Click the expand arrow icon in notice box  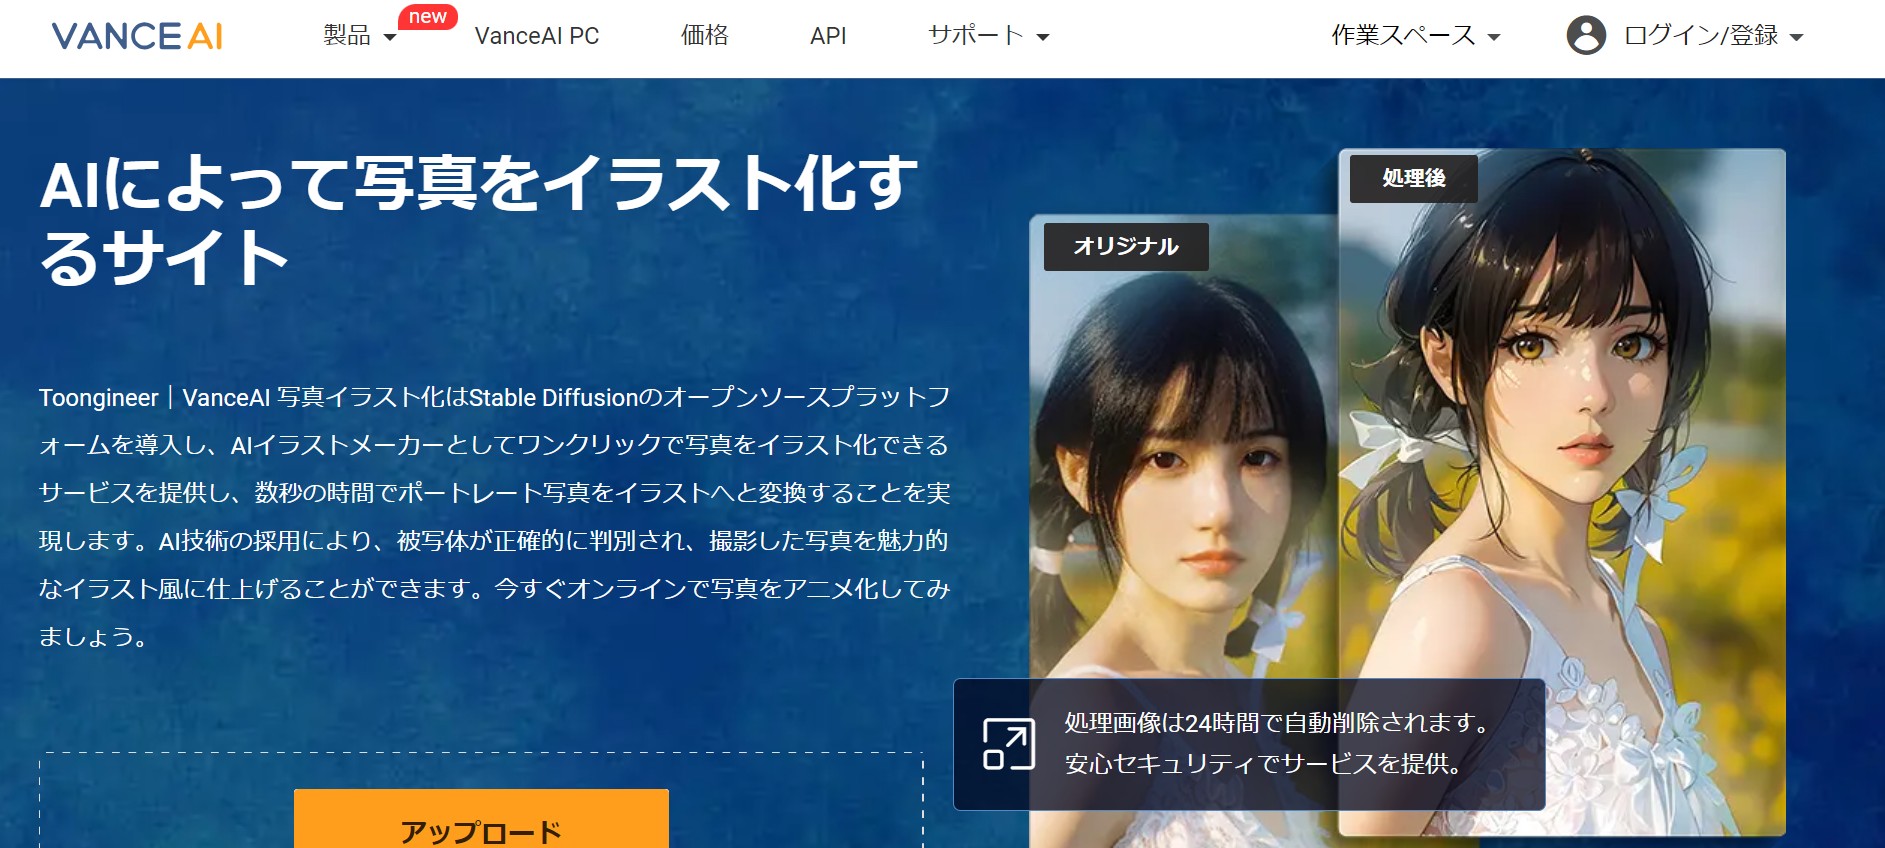[x=1008, y=744]
